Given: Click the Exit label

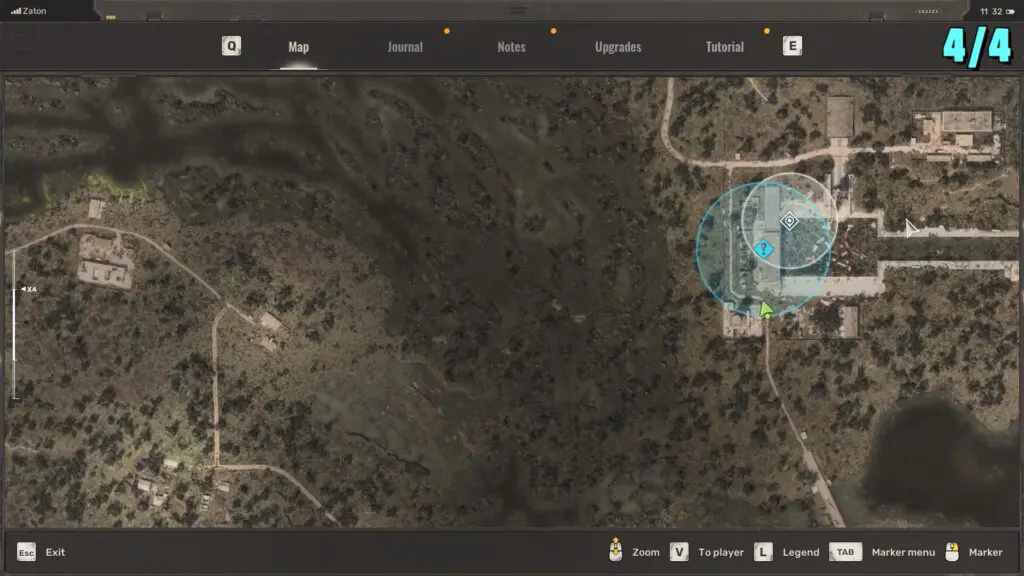Looking at the screenshot, I should 55,552.
